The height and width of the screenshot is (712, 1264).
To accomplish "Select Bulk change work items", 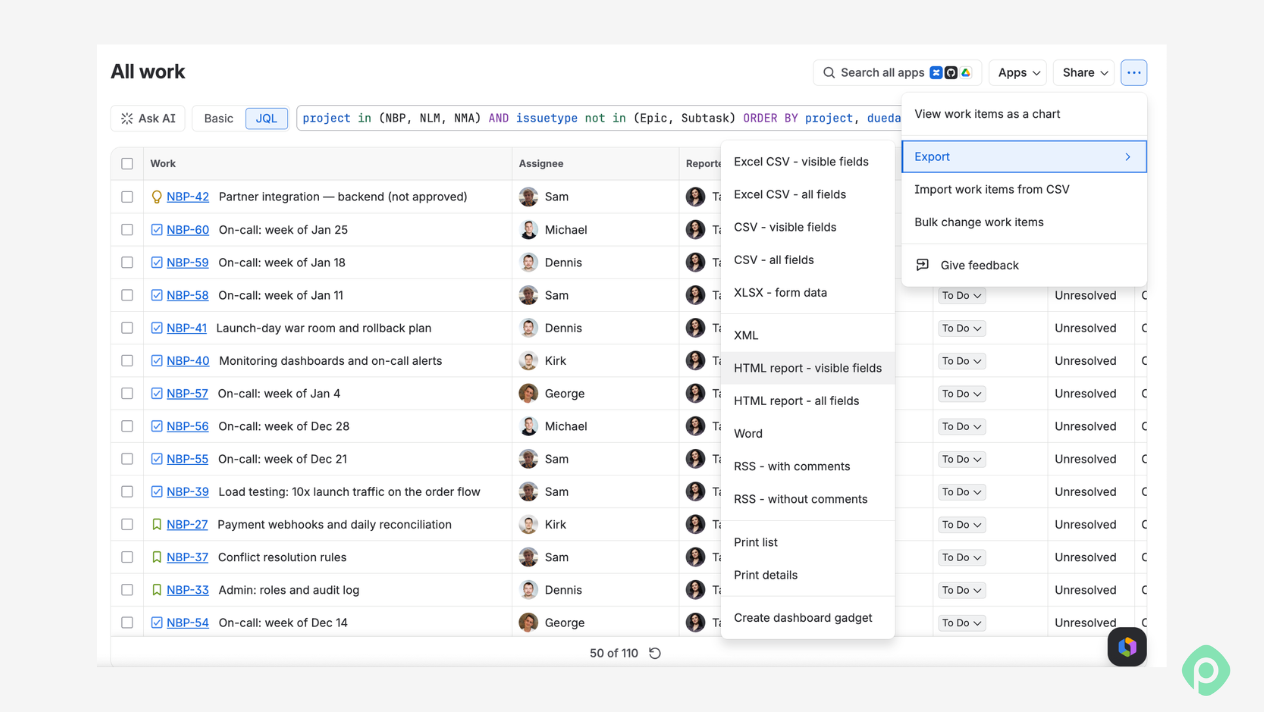I will point(1024,222).
